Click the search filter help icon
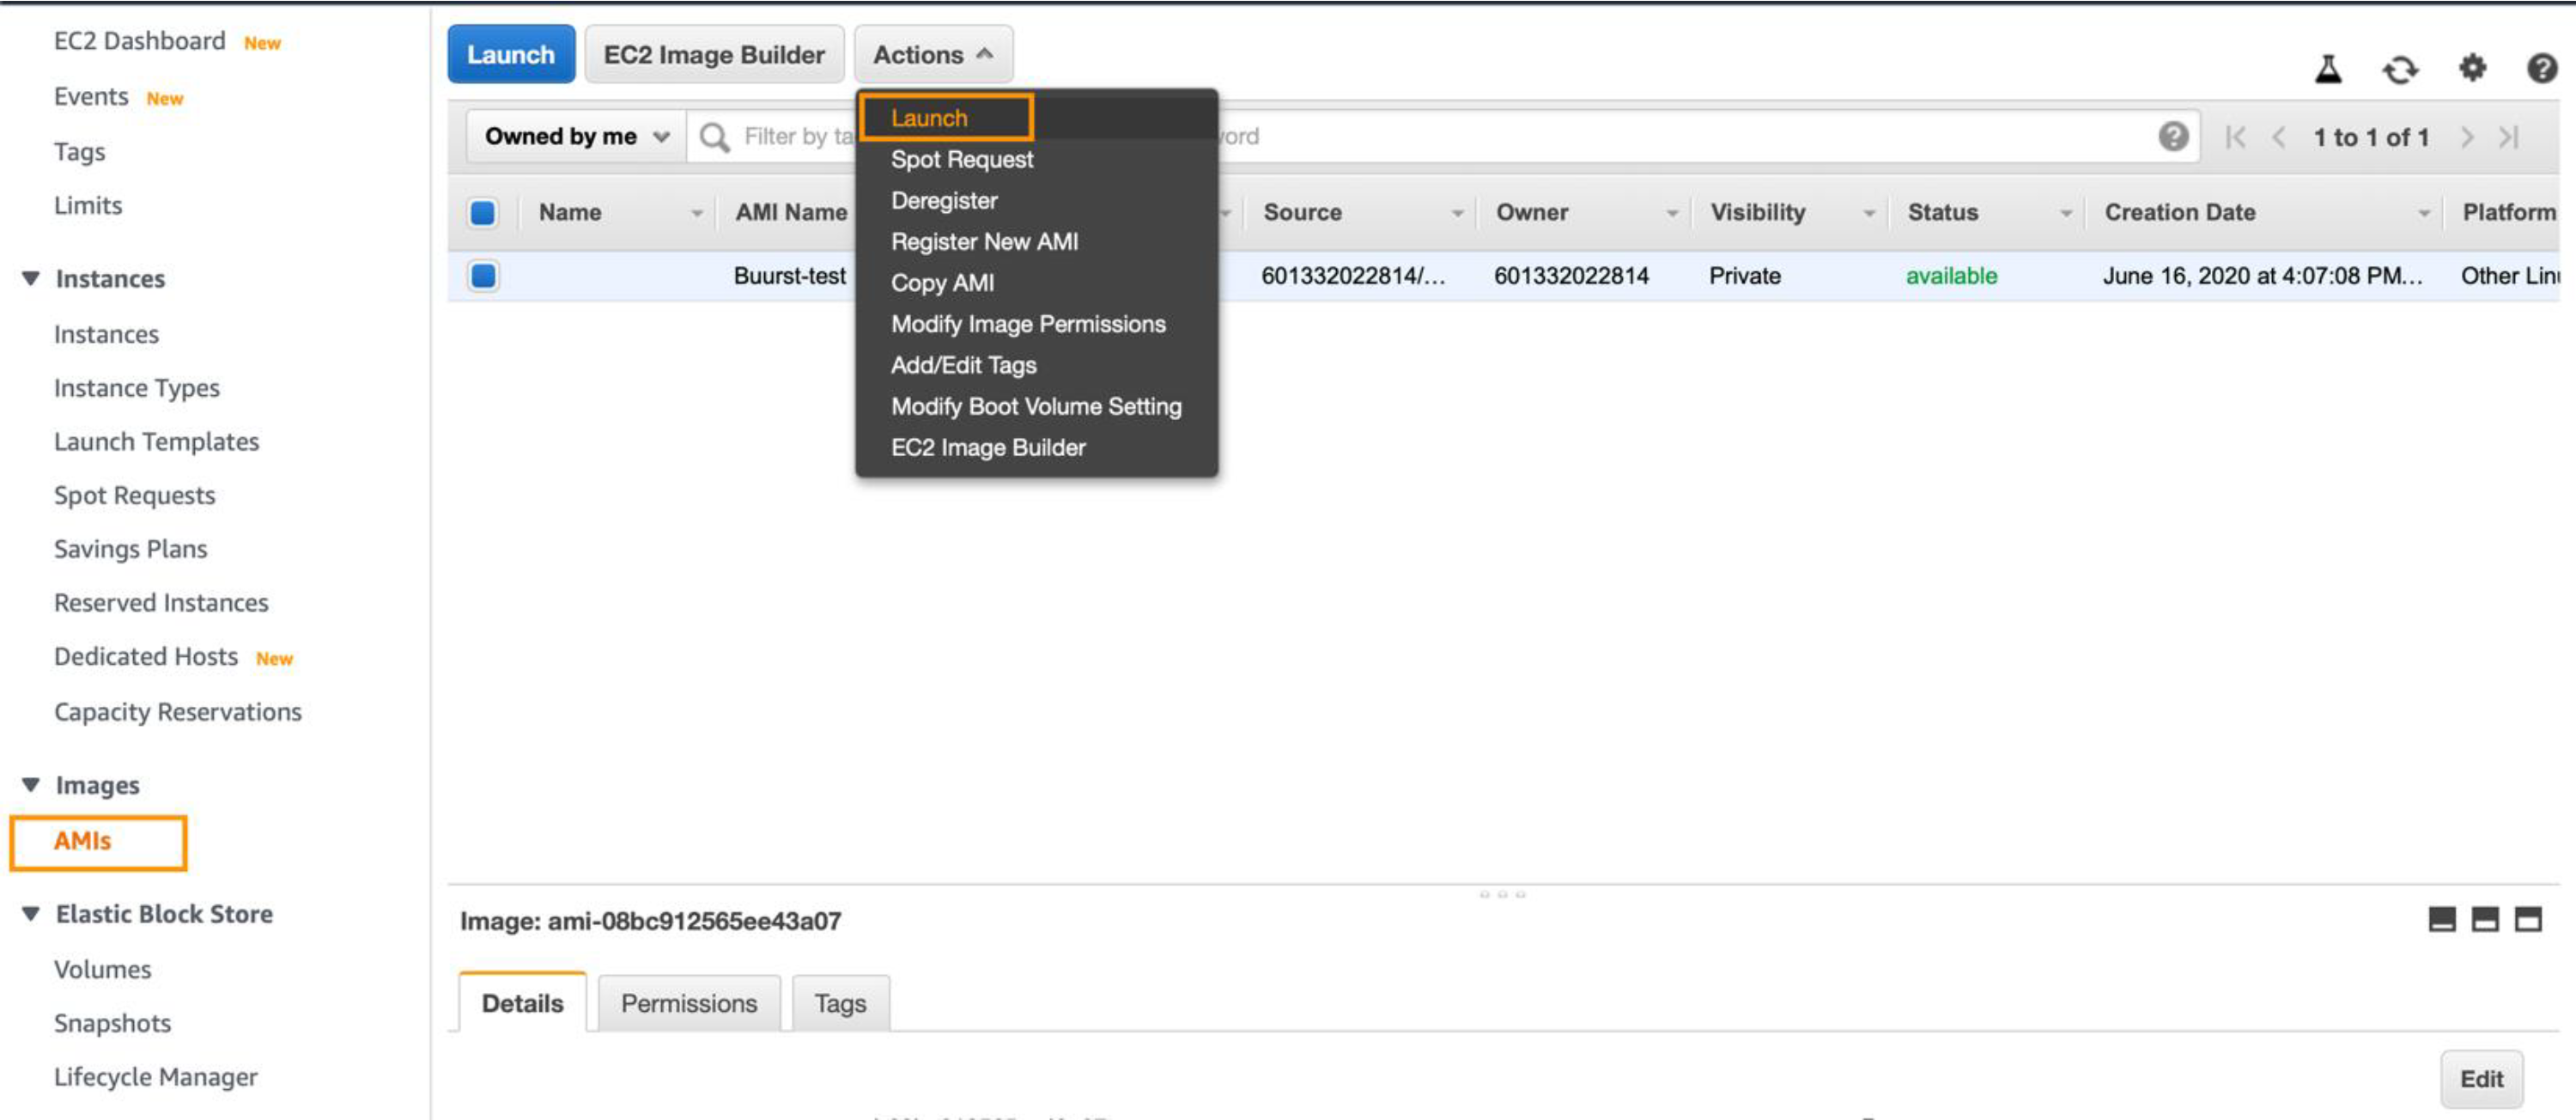 (2173, 136)
